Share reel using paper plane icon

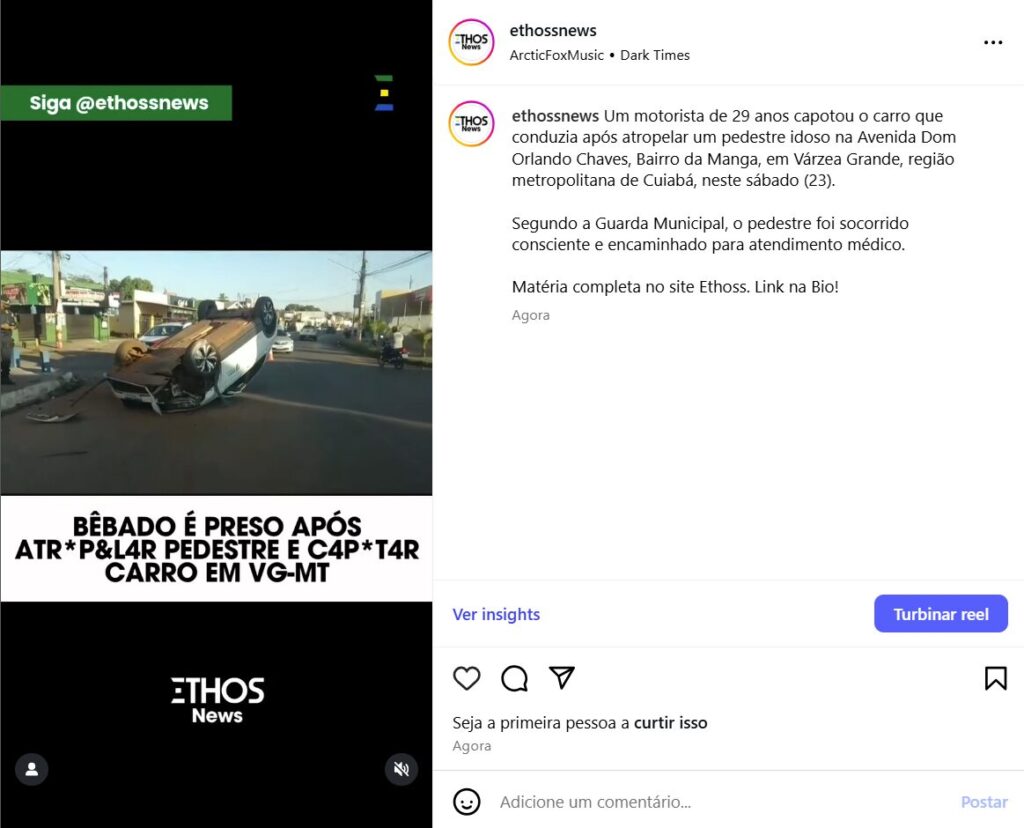pos(562,677)
